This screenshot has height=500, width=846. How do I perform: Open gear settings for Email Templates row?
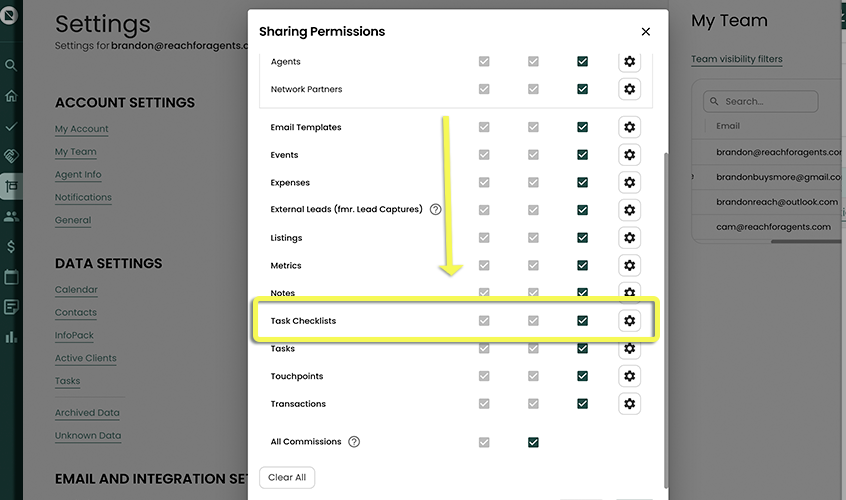click(629, 127)
